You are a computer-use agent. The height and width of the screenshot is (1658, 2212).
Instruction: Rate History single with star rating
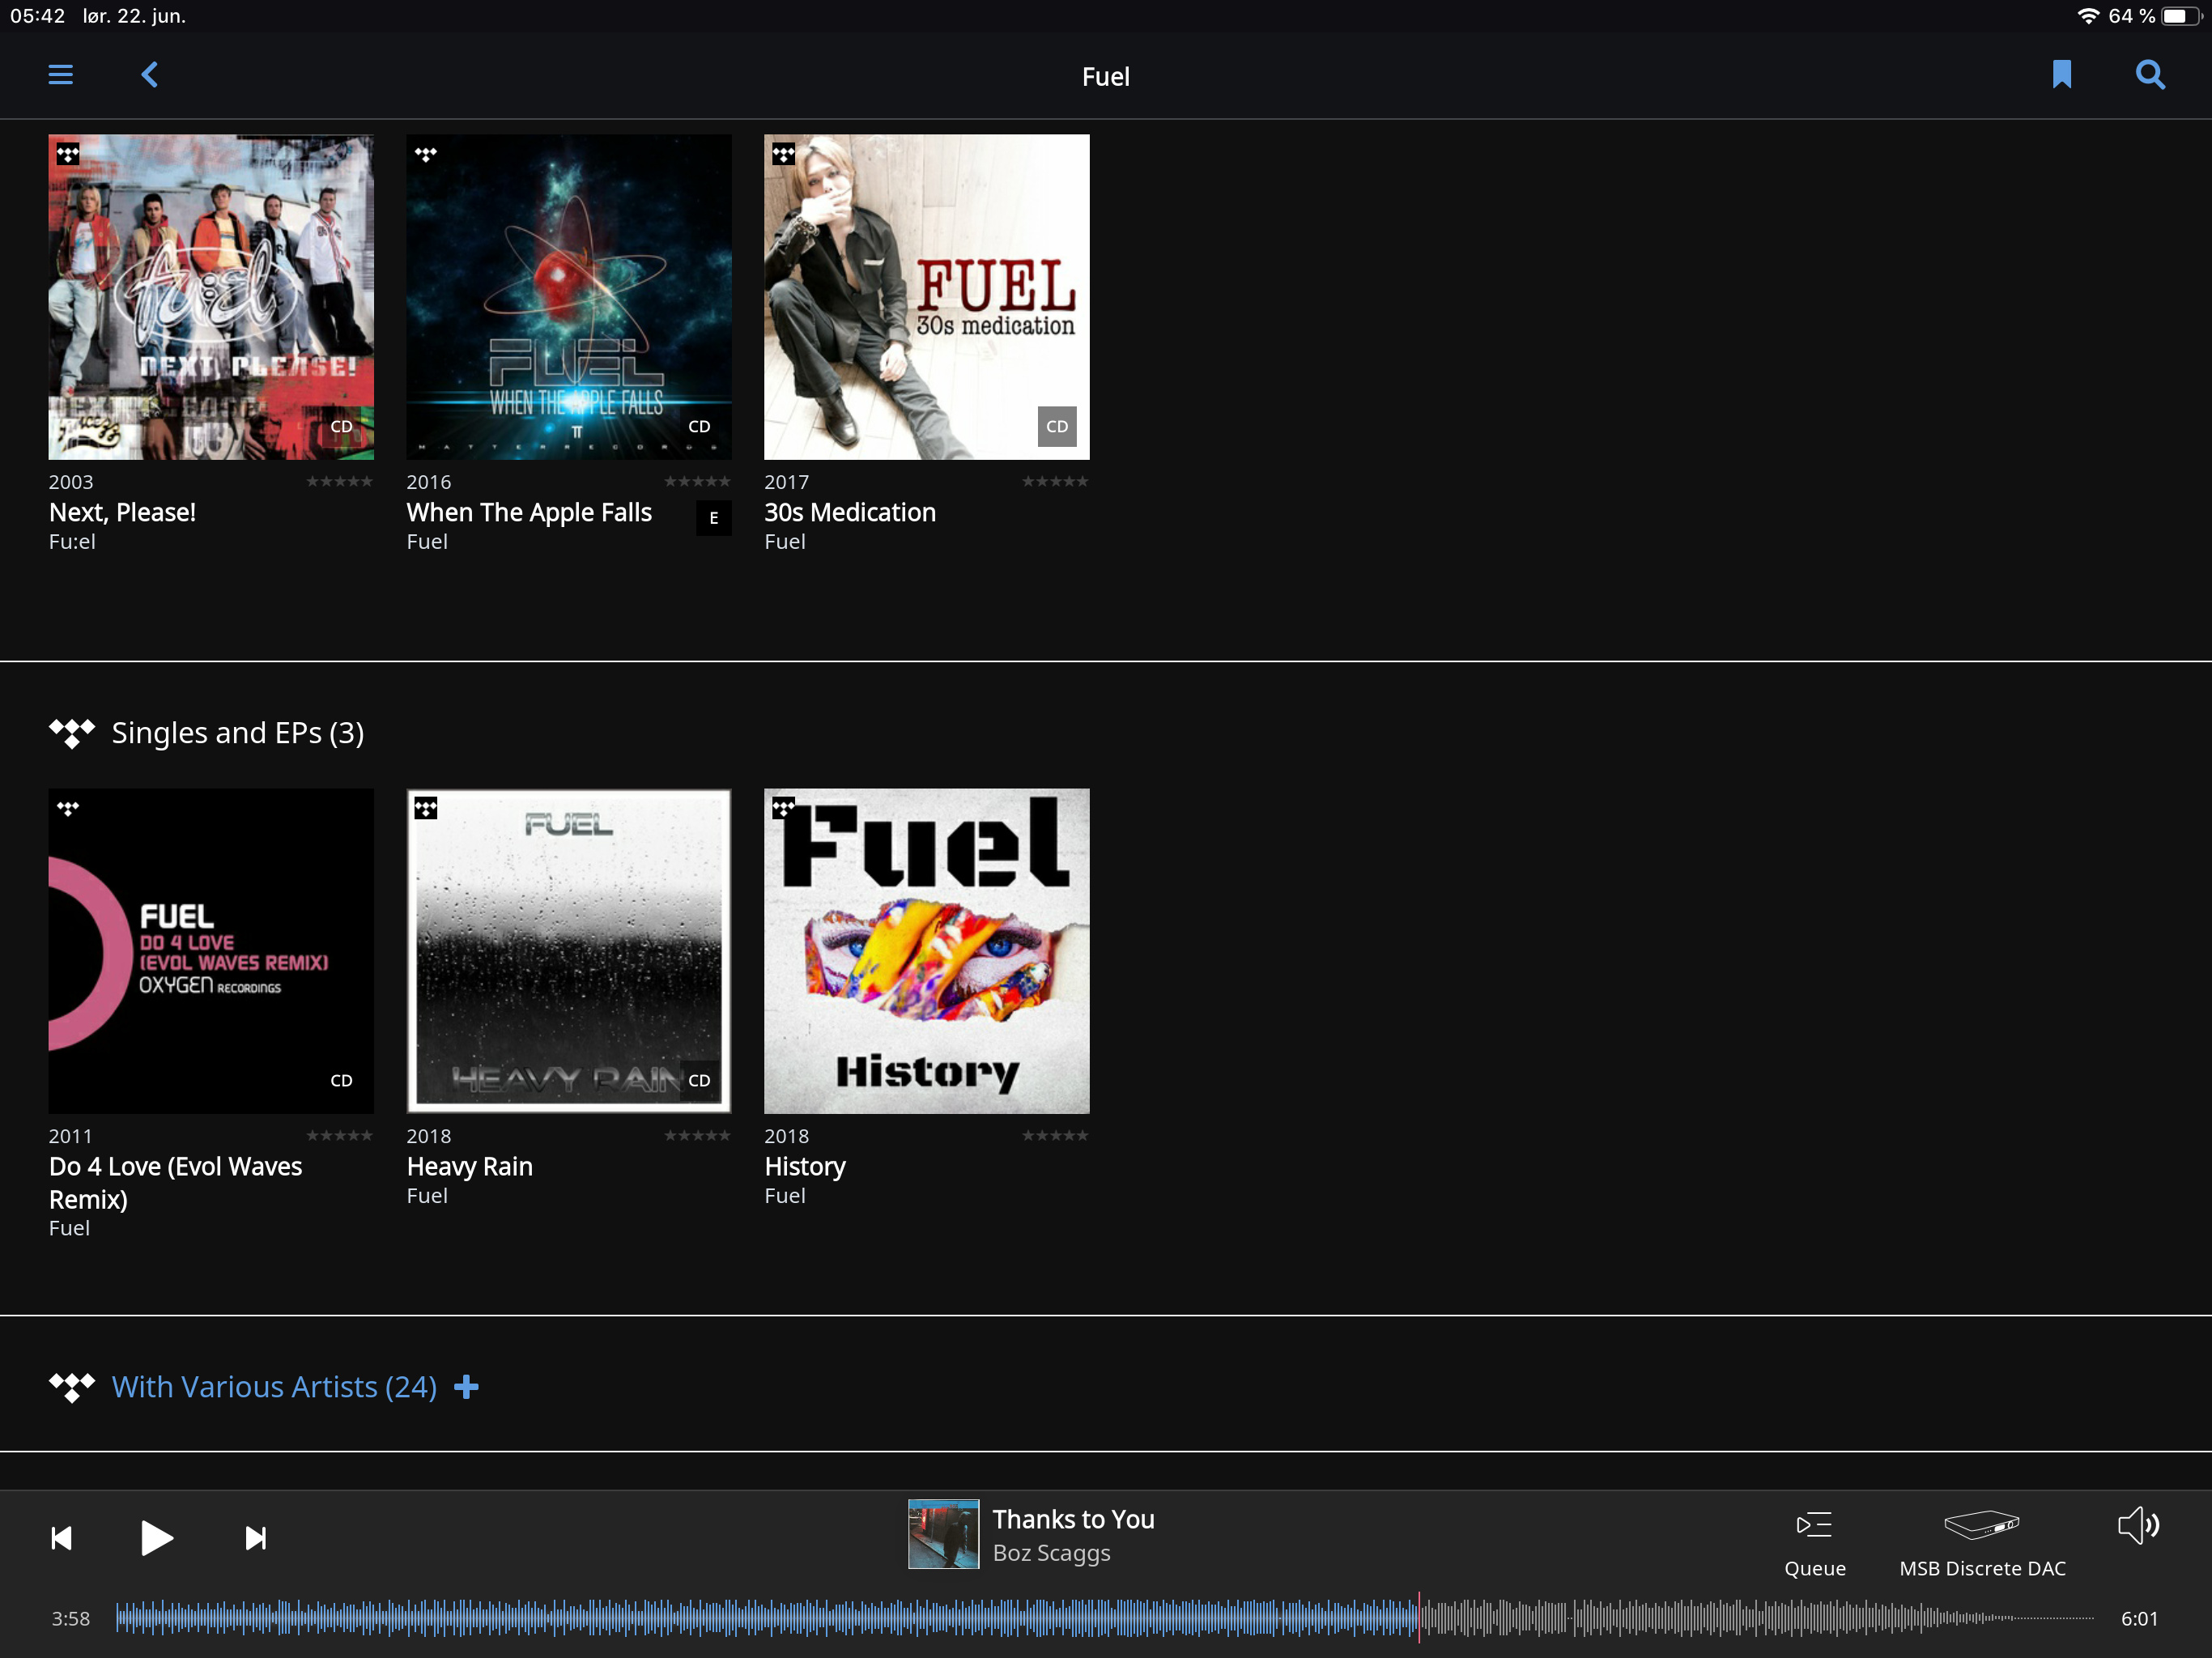pos(1055,1135)
